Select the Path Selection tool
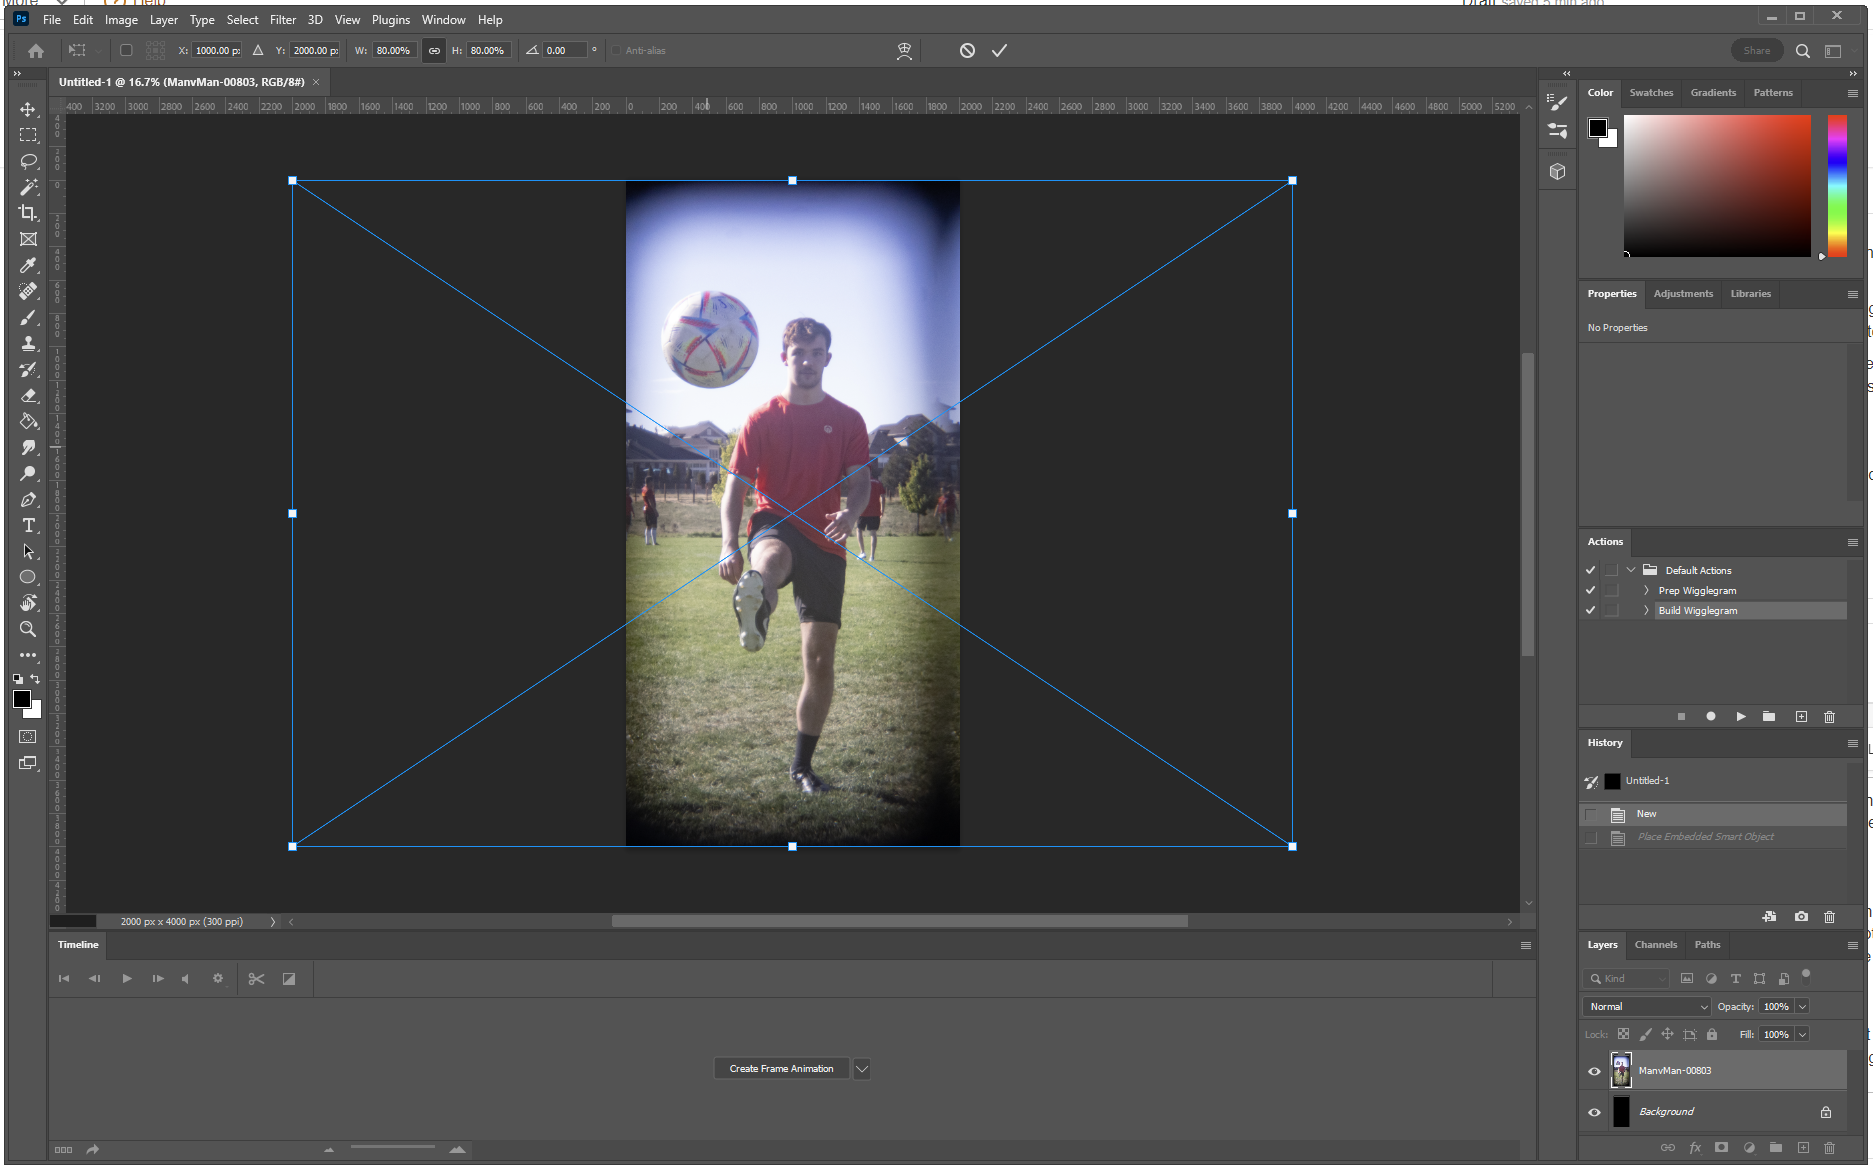The width and height of the screenshot is (1873, 1170). click(28, 551)
